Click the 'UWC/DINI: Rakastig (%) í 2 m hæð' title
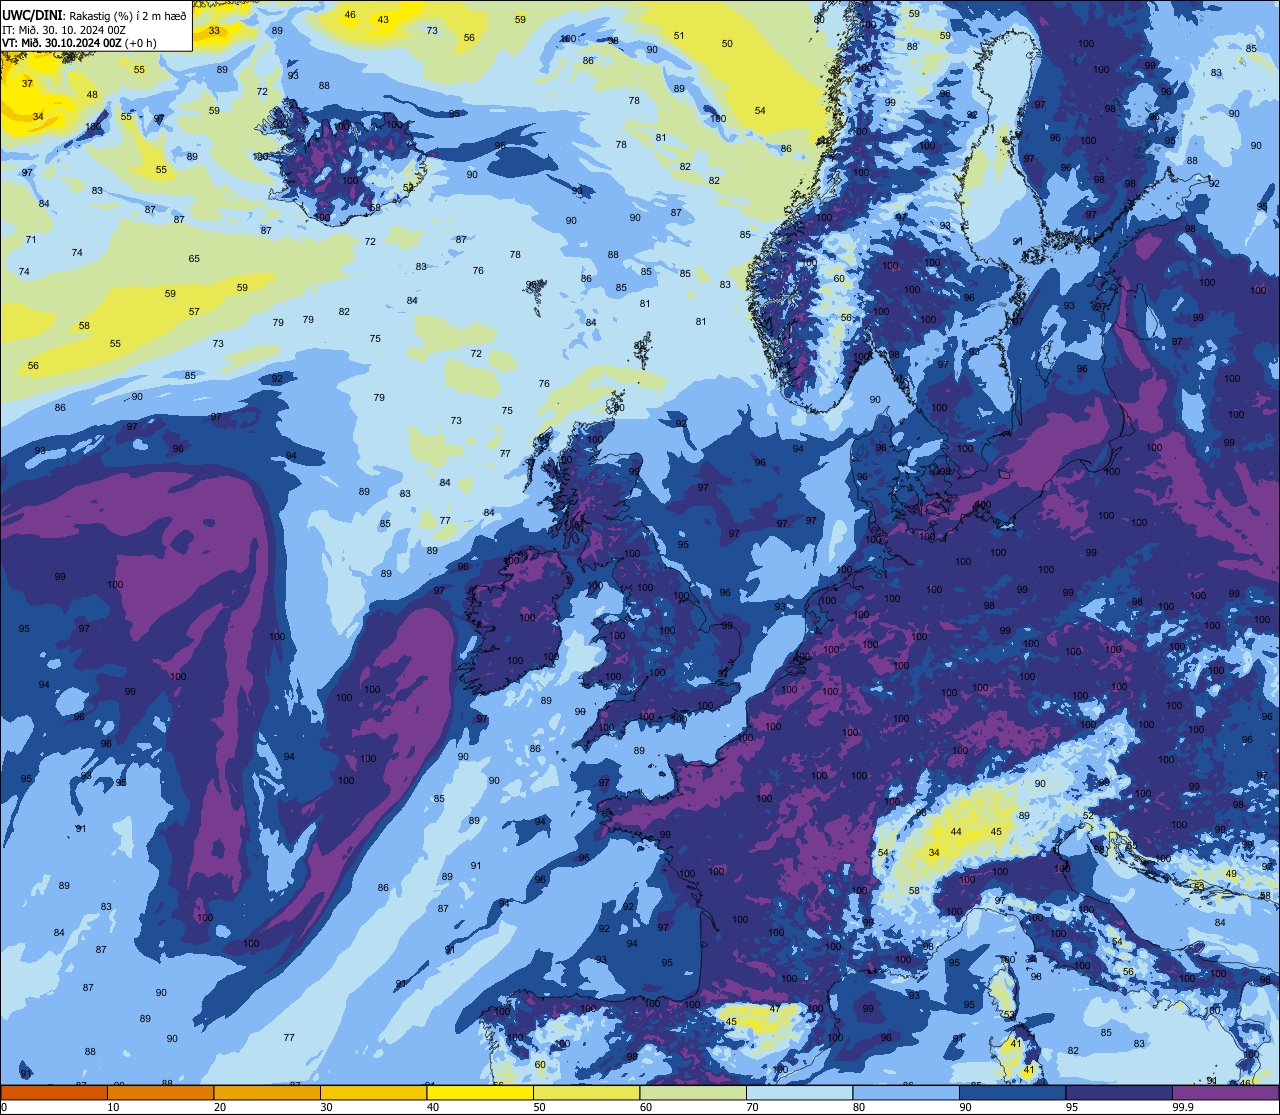1280x1115 pixels. tap(94, 14)
